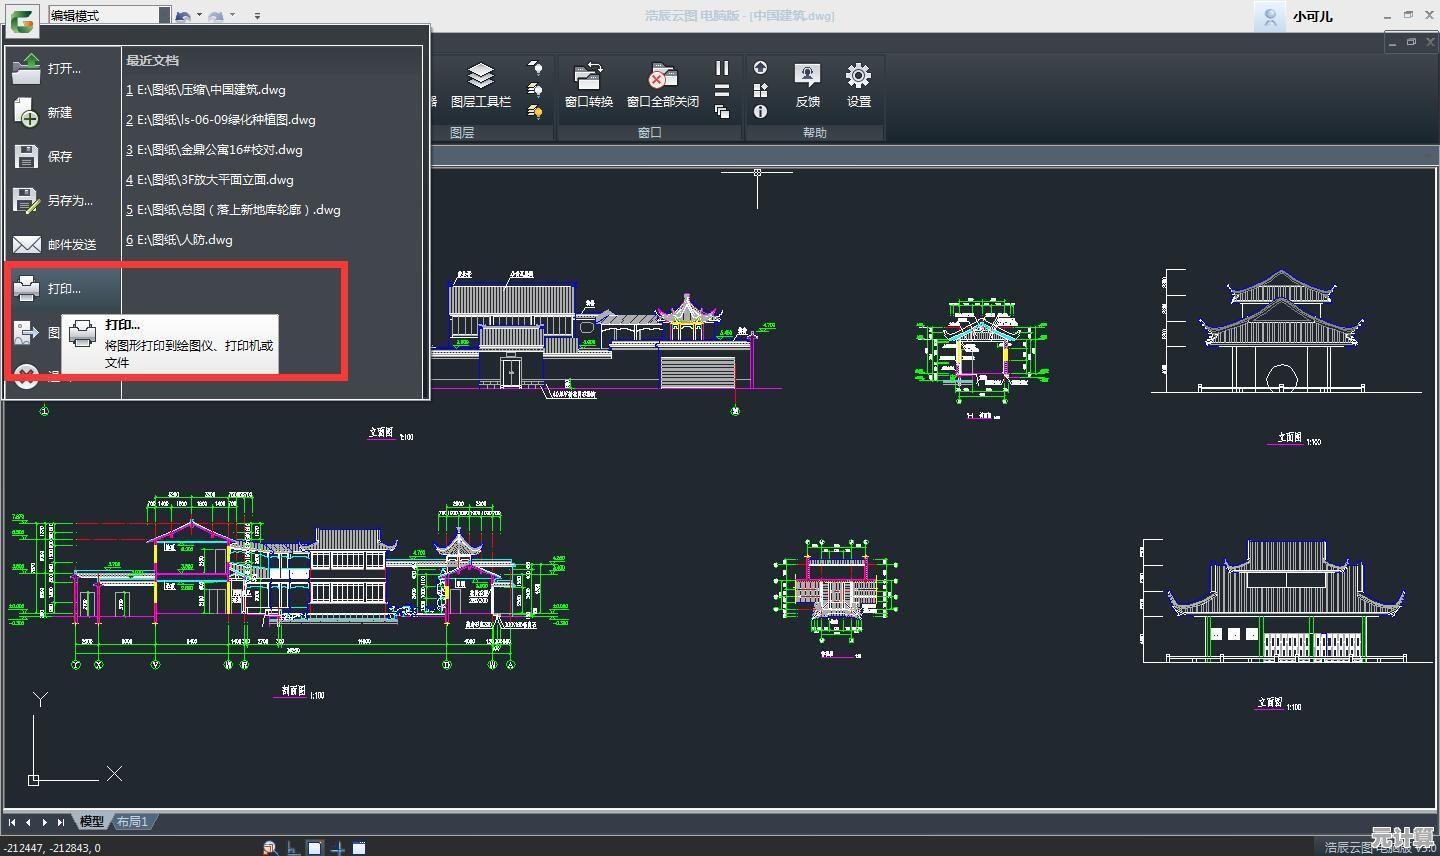Expand the quick access toolbar customize arrow
Viewport: 1440px width, 856px height.
[x=257, y=16]
